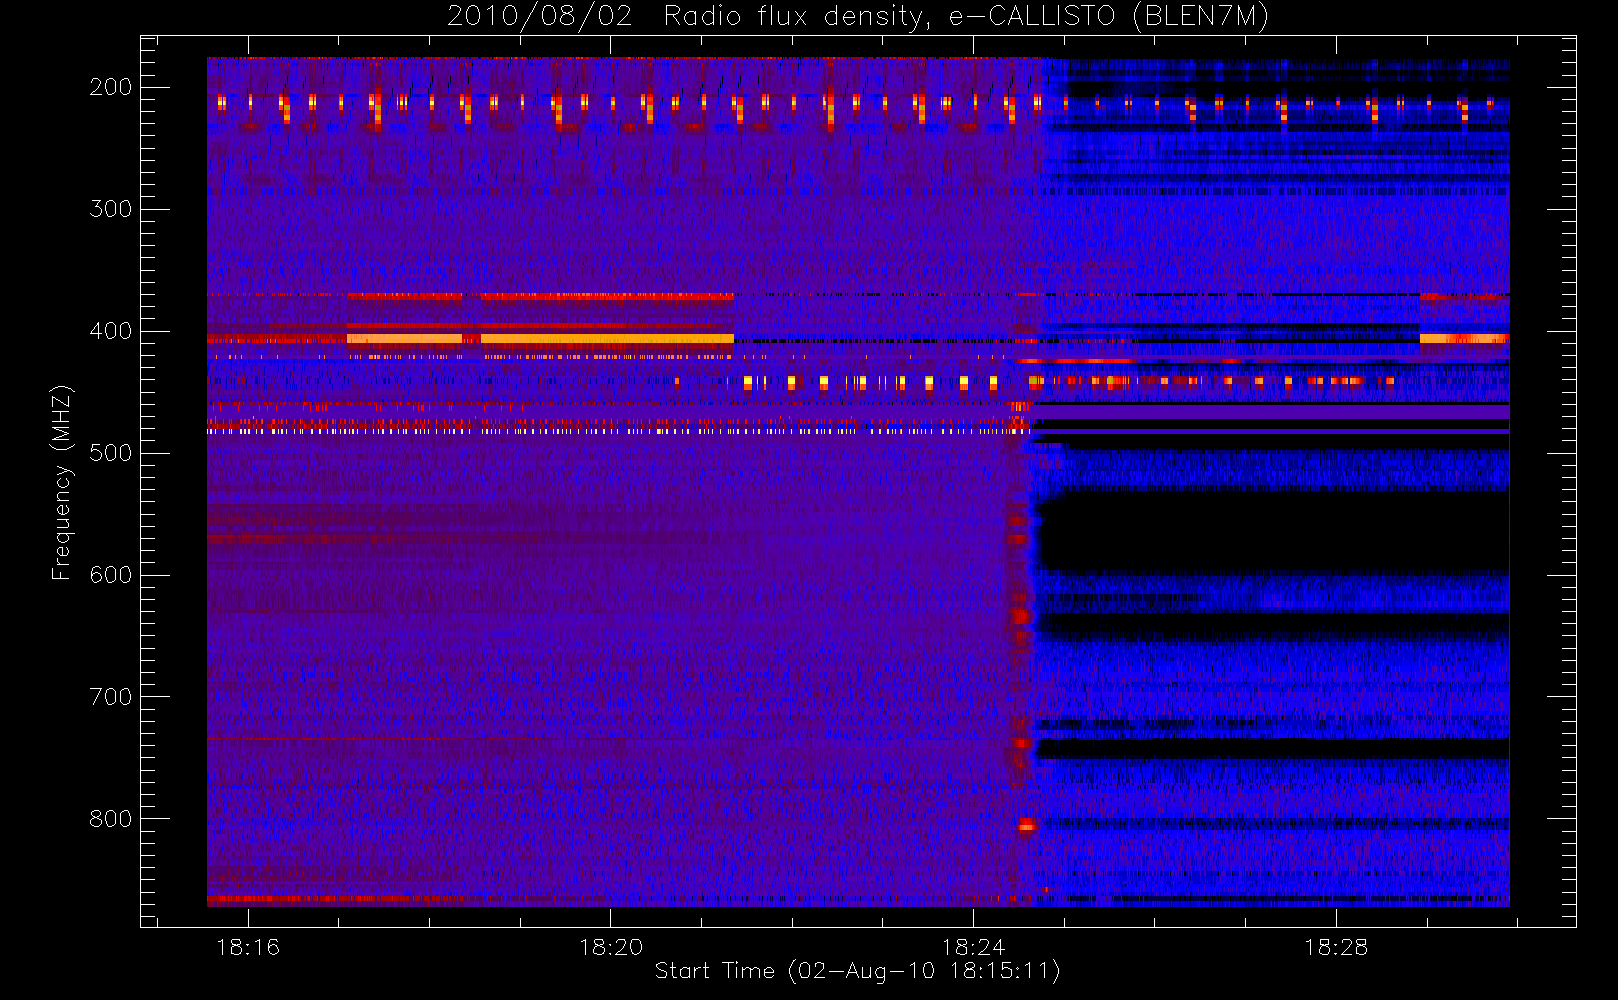Click the 800 frequency tick label
The width and height of the screenshot is (1618, 1000).
point(110,819)
